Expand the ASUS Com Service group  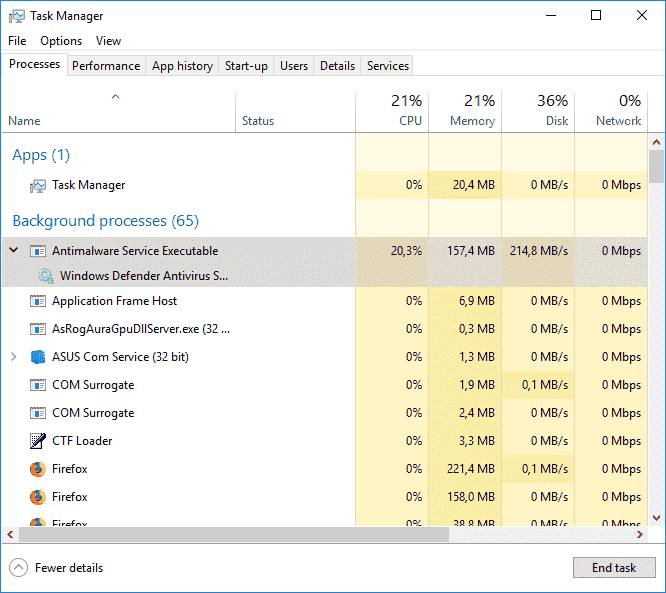[14, 357]
